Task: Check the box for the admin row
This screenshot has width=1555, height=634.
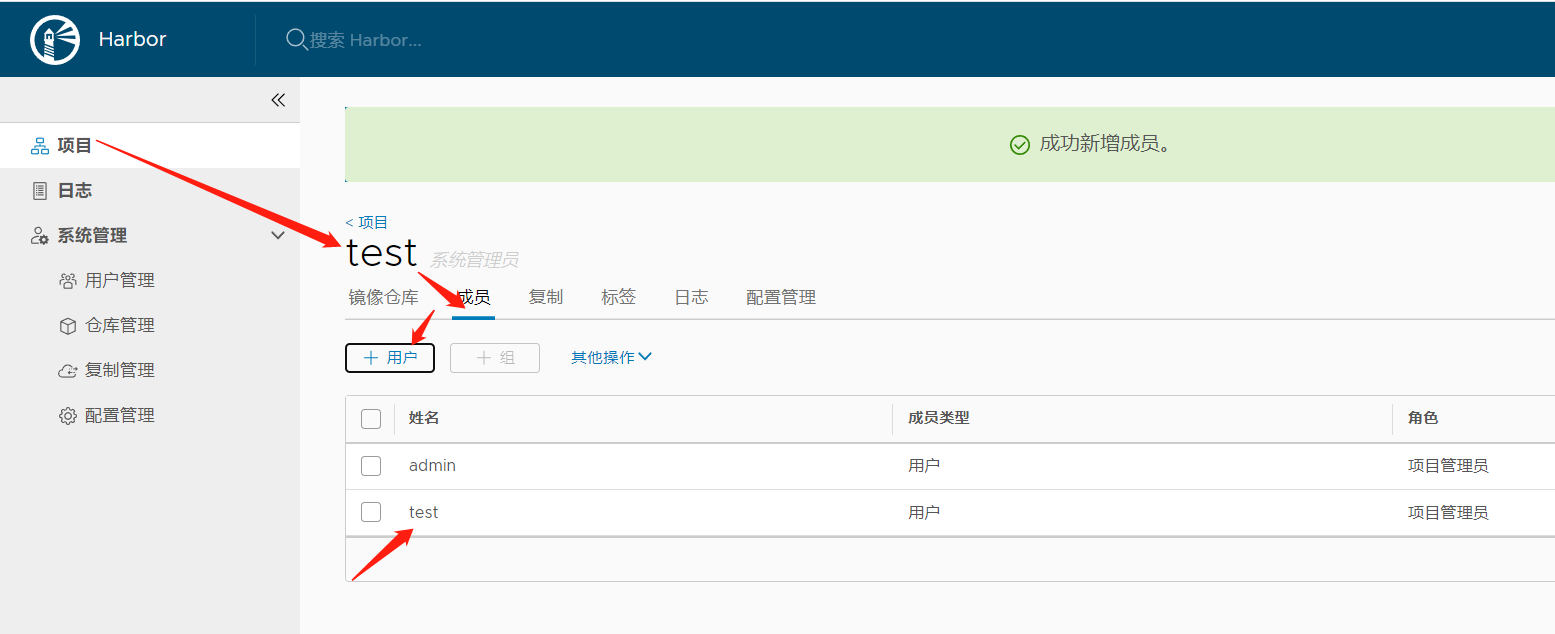Action: point(371,466)
